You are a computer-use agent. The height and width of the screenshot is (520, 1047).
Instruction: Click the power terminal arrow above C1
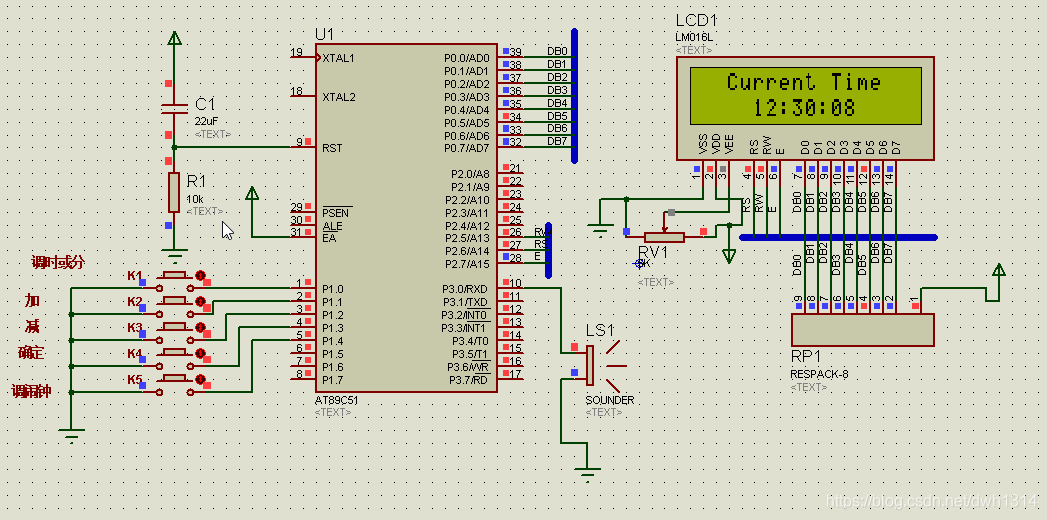pyautogui.click(x=174, y=39)
